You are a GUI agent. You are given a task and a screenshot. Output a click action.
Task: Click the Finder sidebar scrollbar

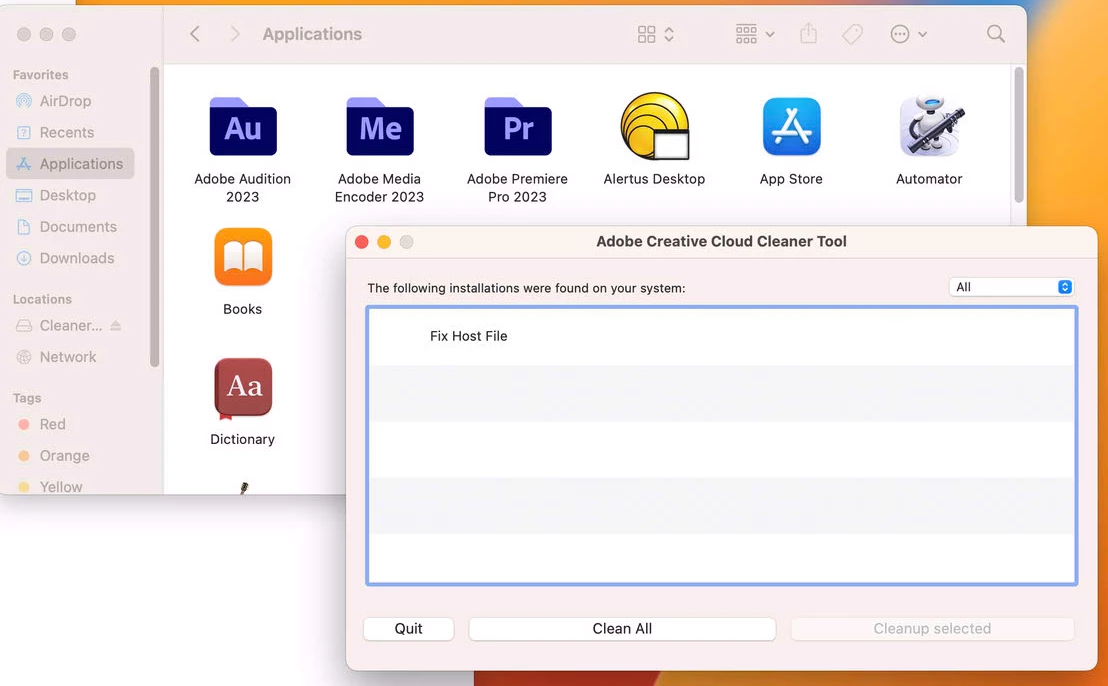pos(155,217)
